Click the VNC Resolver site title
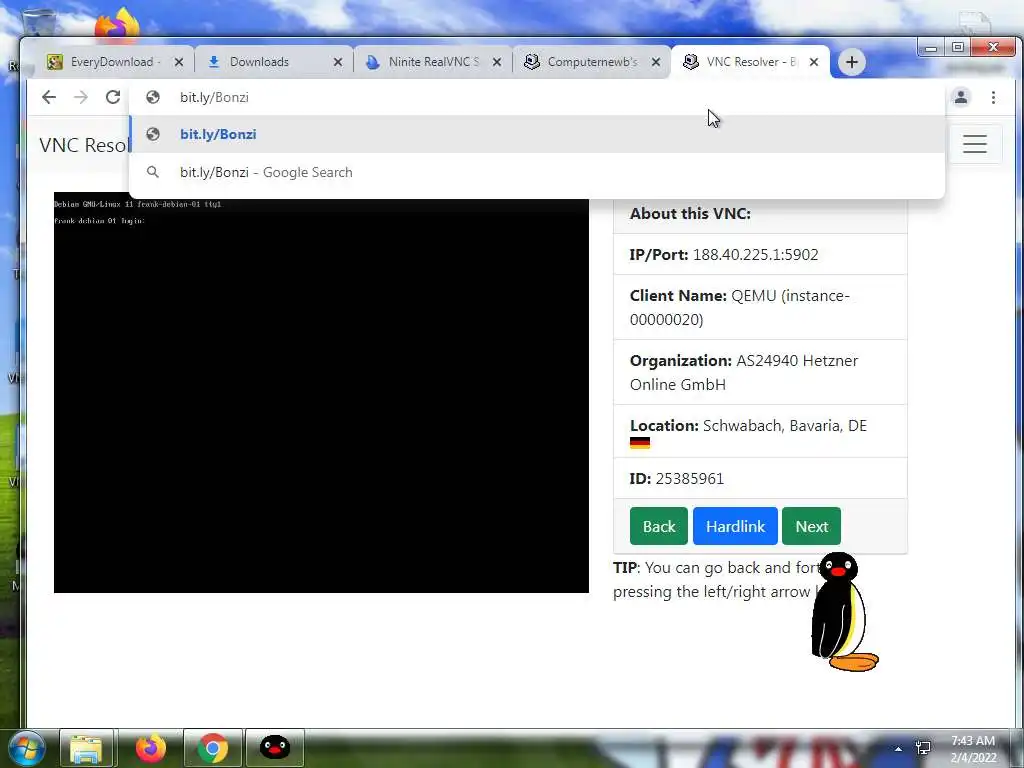 tap(85, 145)
